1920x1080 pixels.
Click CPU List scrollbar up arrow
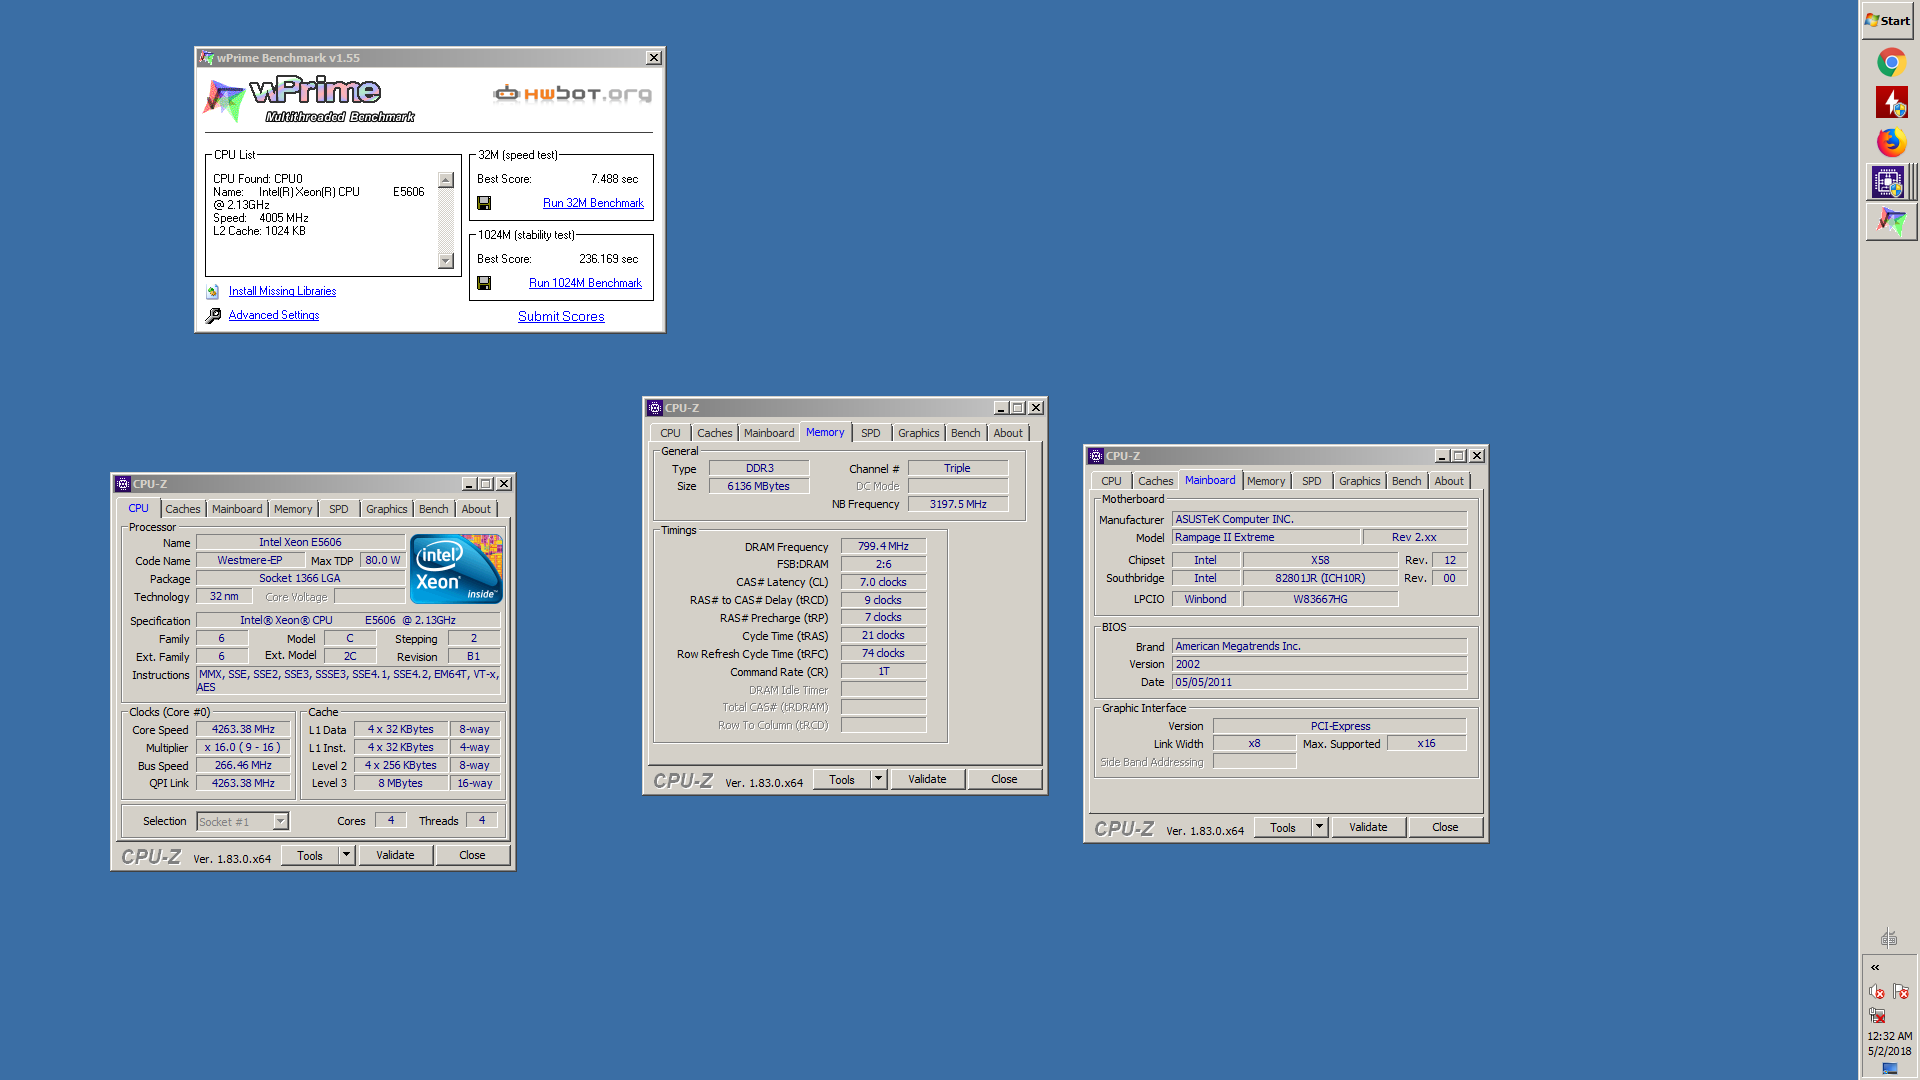point(446,180)
